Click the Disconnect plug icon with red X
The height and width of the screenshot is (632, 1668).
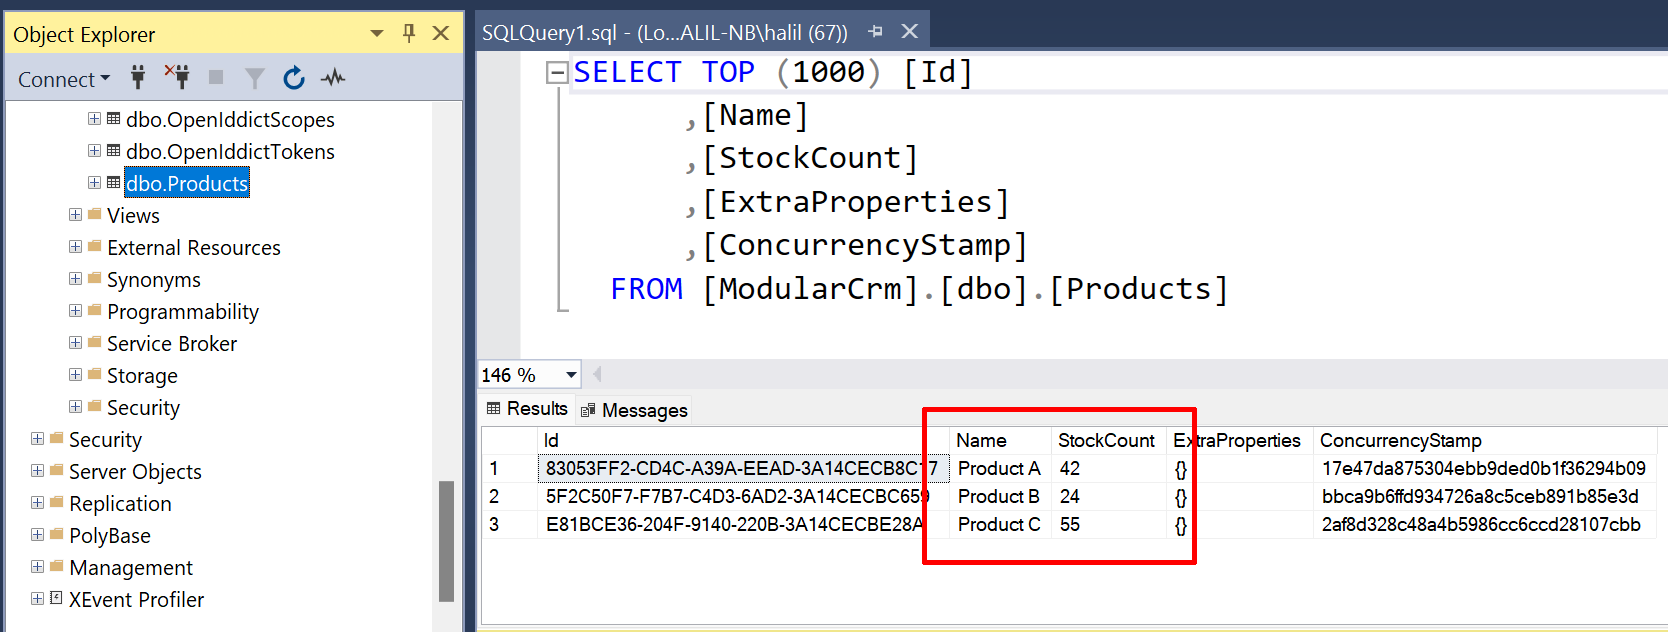[x=177, y=77]
